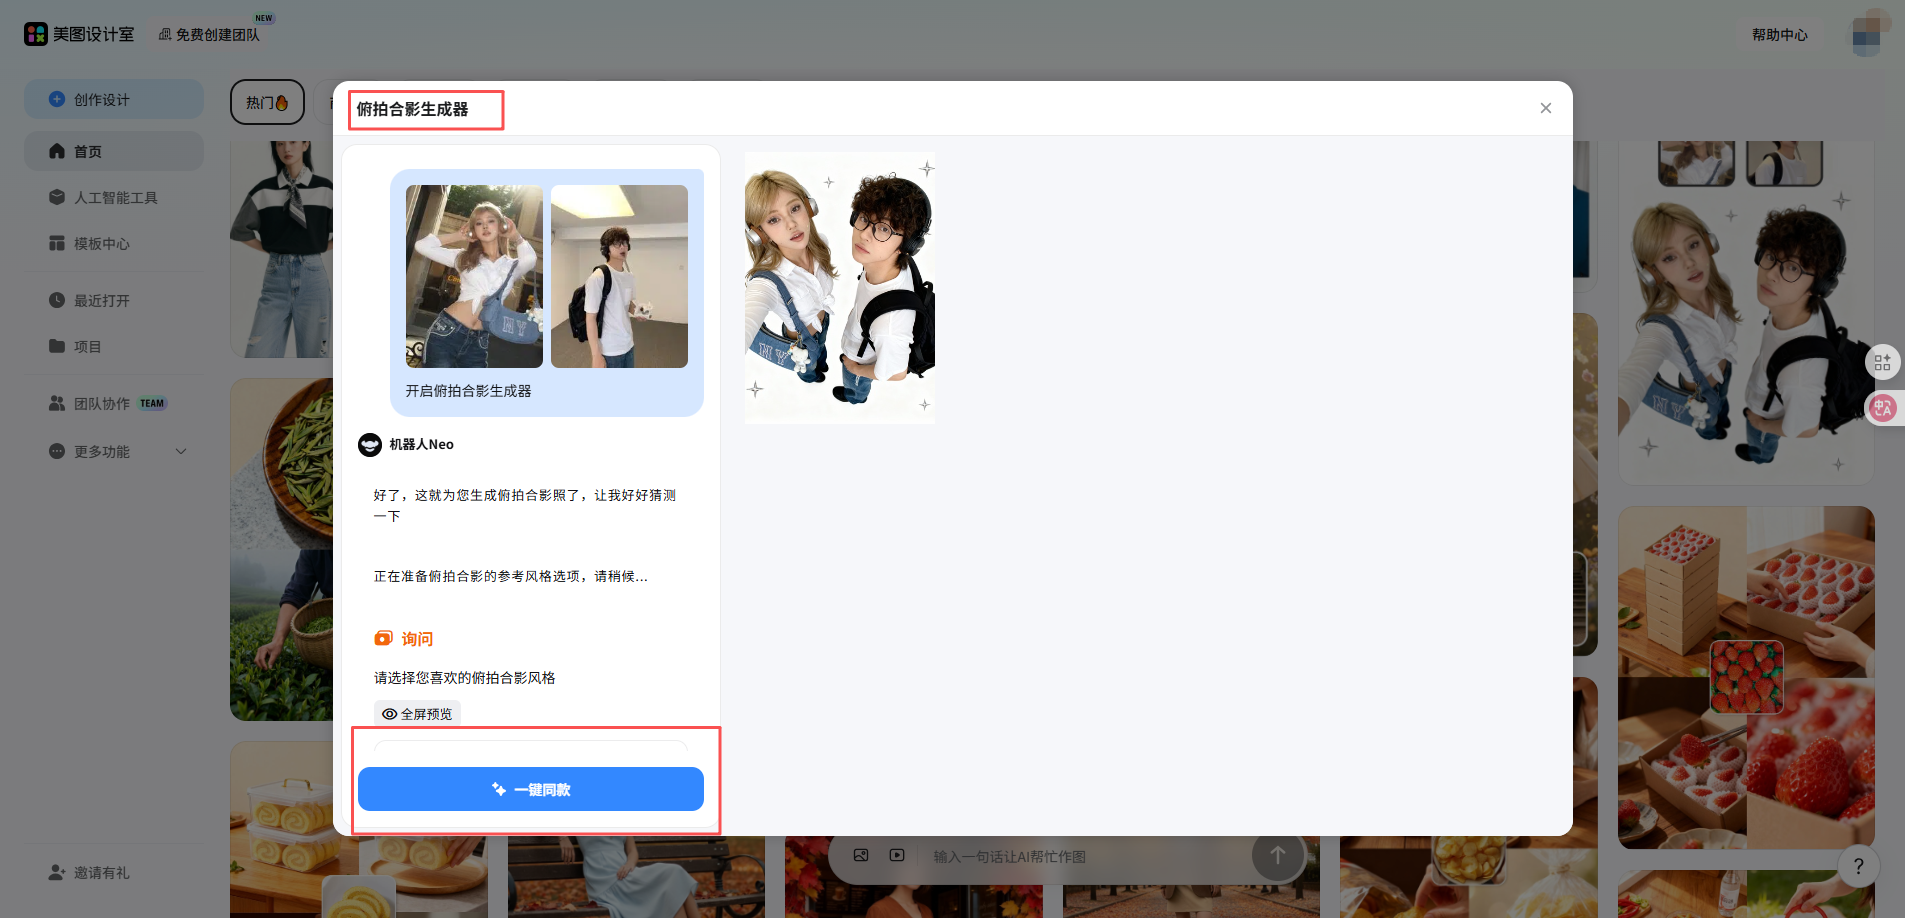1905x918 pixels.
Task: Open 邀请有礼 at sidebar bottom
Action: pyautogui.click(x=101, y=873)
